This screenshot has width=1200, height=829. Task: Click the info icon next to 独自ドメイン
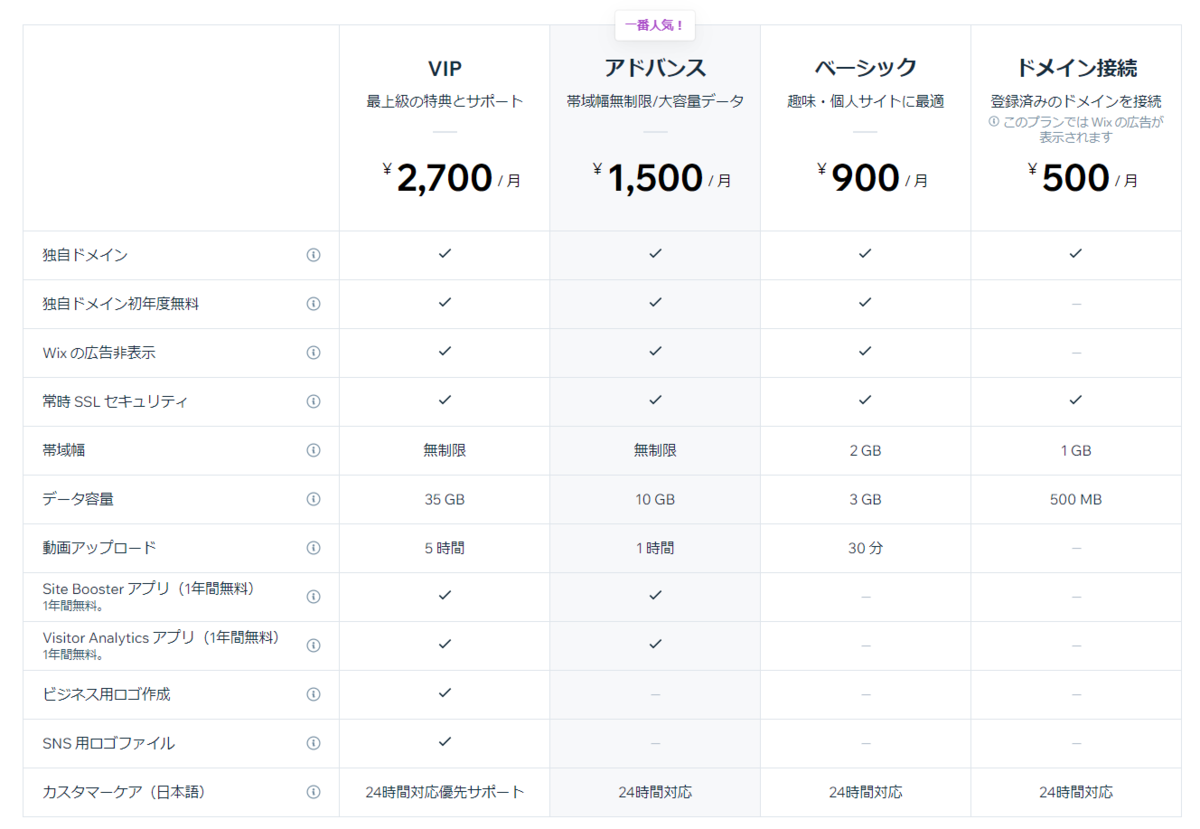(x=313, y=255)
